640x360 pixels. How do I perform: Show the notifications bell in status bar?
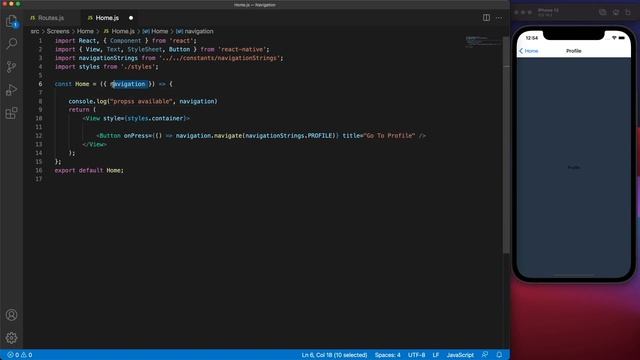[499, 355]
